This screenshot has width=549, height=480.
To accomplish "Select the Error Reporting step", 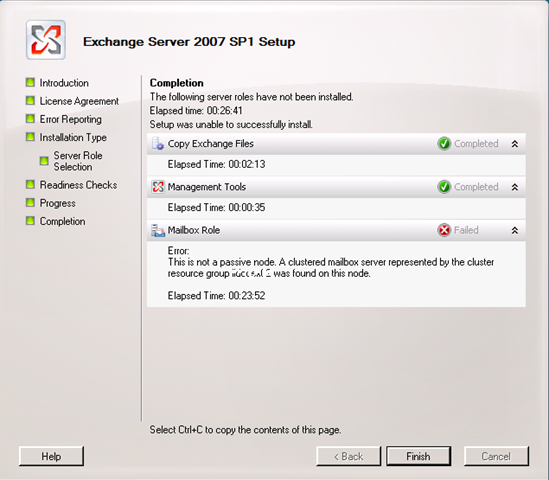I will (x=70, y=119).
